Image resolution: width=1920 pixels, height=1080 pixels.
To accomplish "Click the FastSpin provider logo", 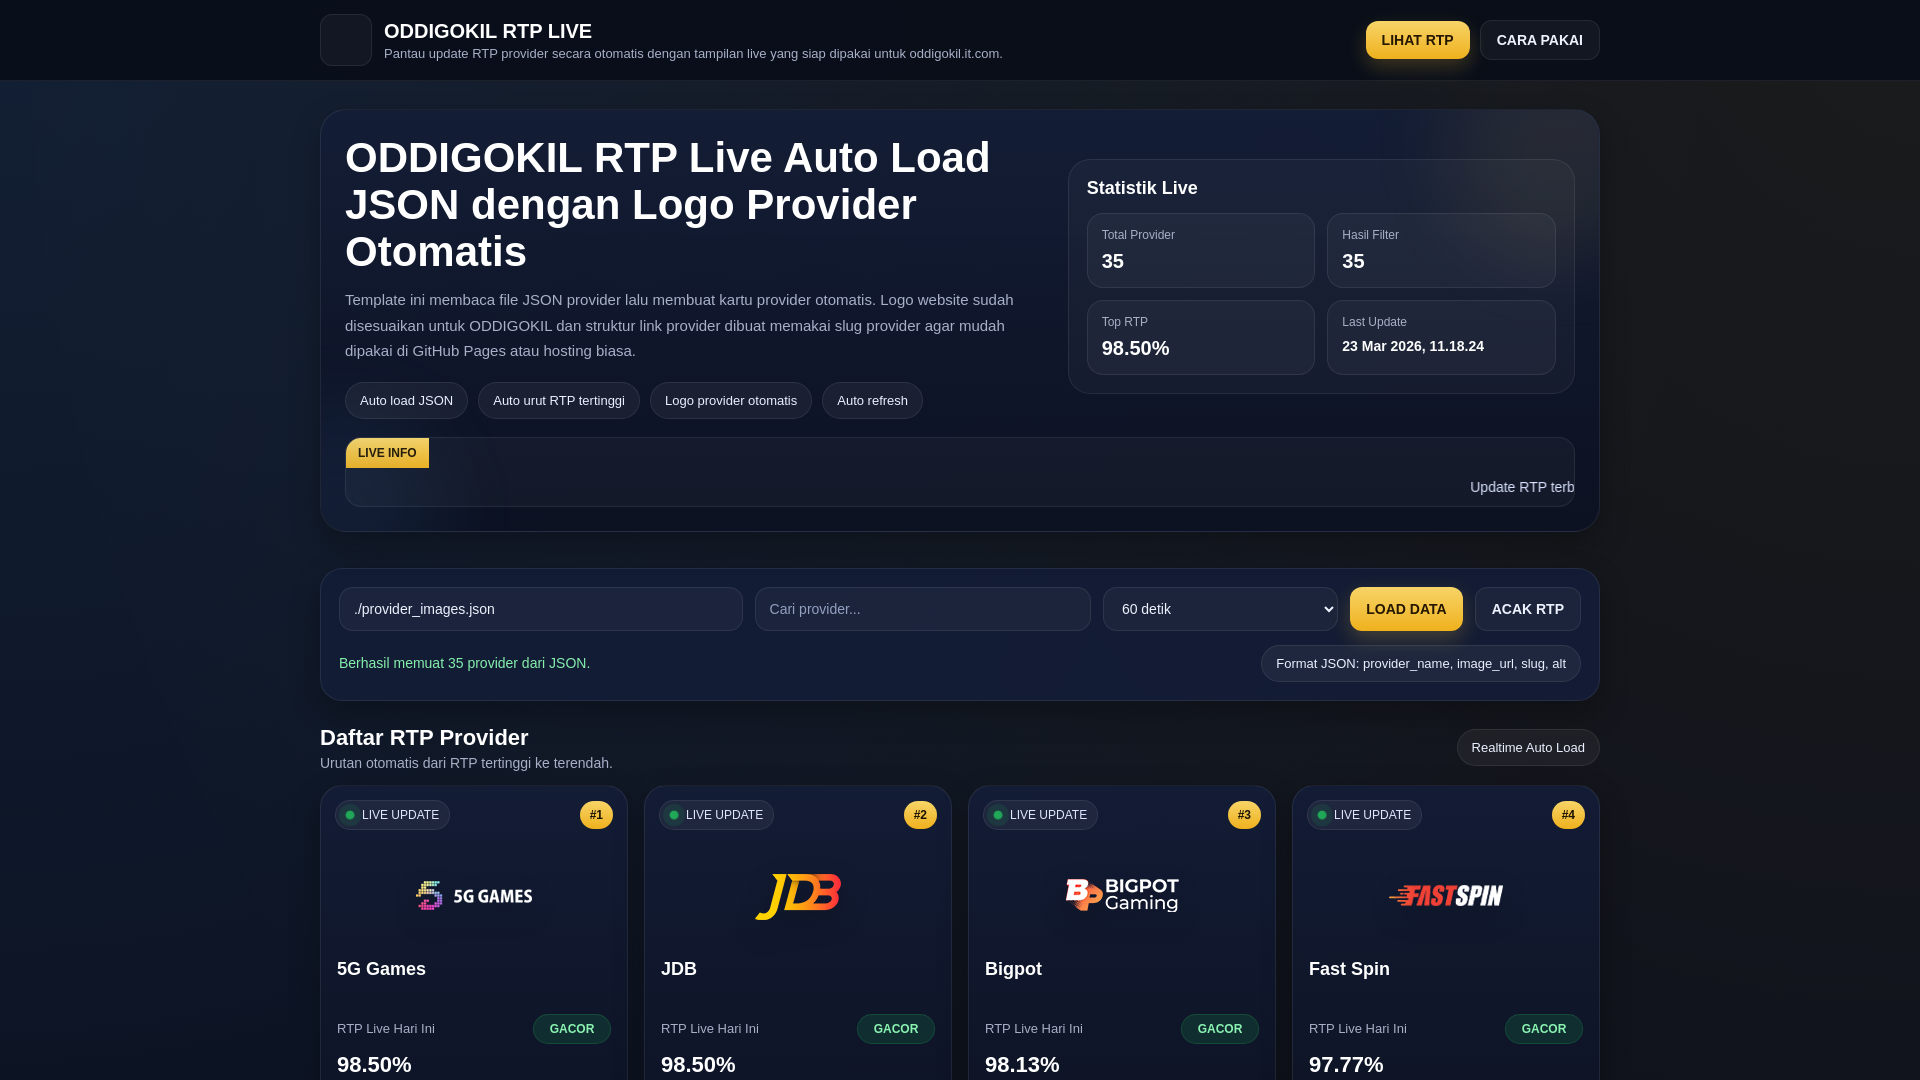I will (1446, 895).
